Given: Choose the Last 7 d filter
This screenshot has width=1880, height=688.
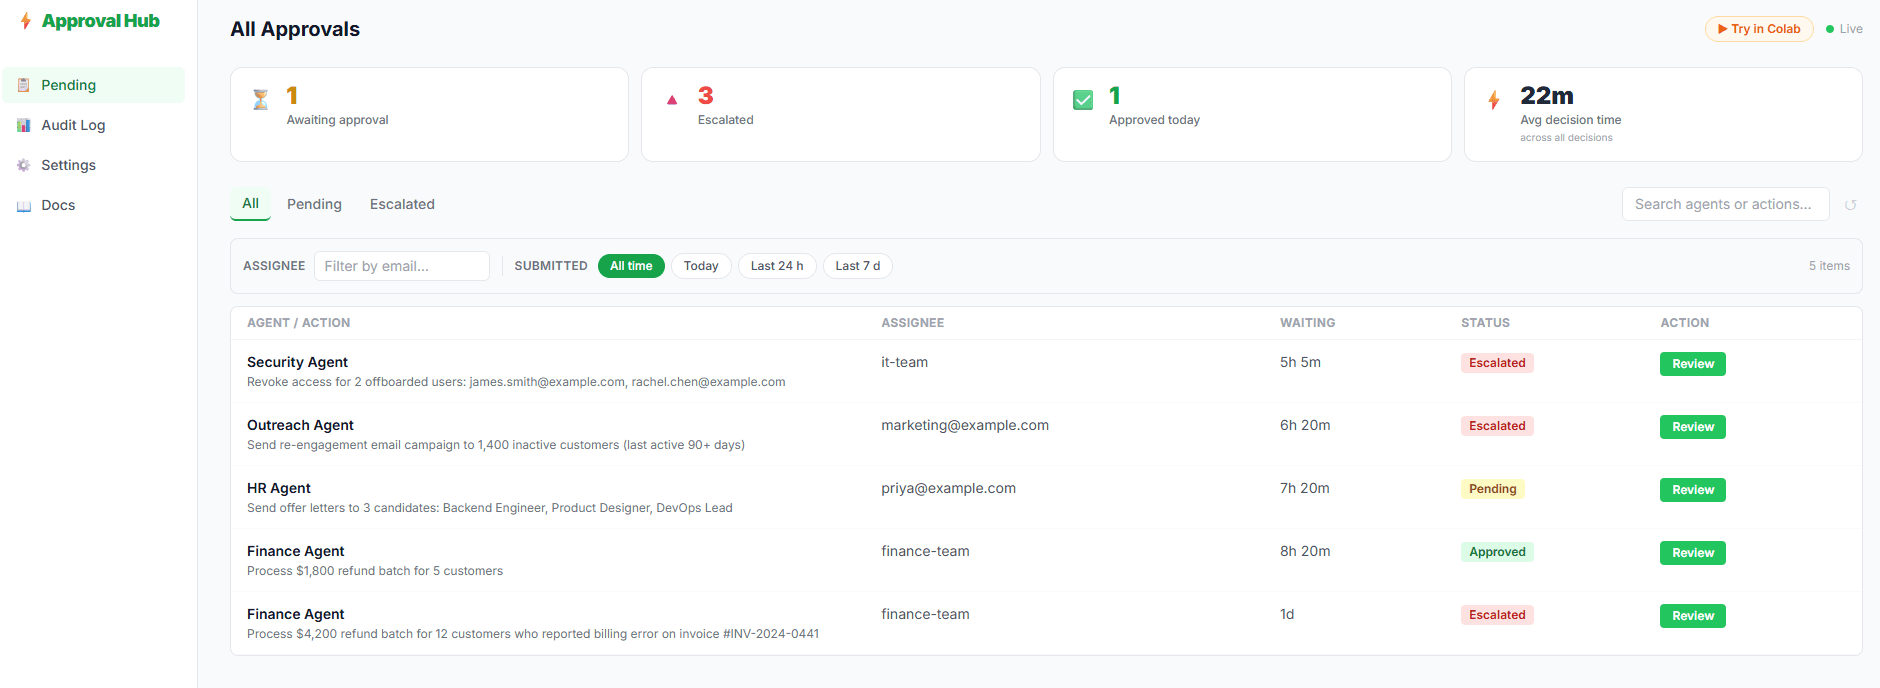Looking at the screenshot, I should pyautogui.click(x=857, y=266).
